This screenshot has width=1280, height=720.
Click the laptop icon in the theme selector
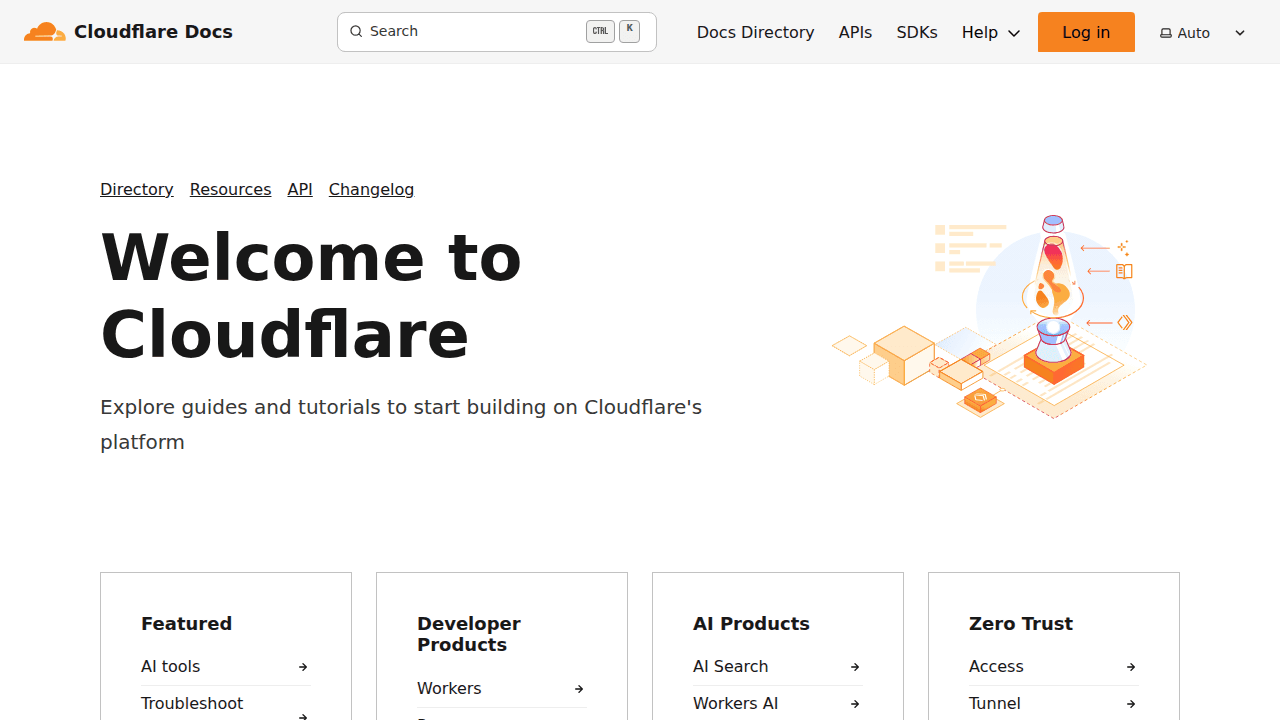[x=1166, y=32]
